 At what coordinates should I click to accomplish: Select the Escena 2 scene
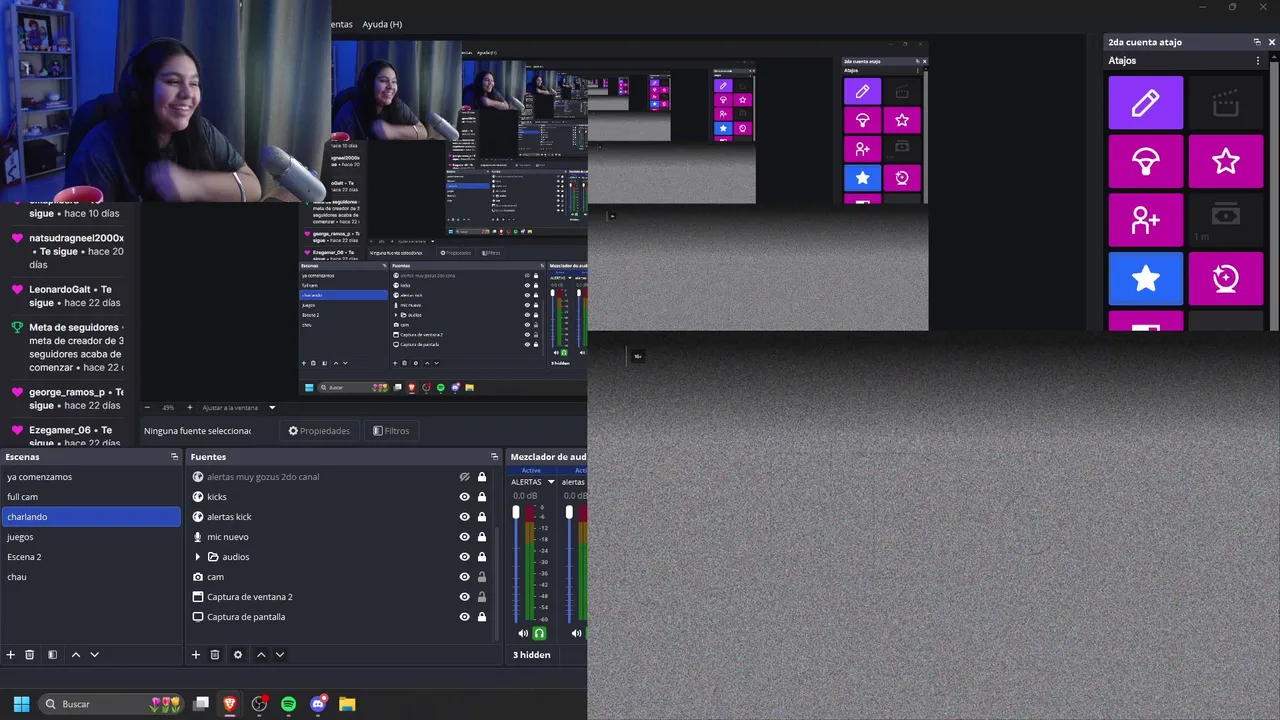tap(91, 557)
